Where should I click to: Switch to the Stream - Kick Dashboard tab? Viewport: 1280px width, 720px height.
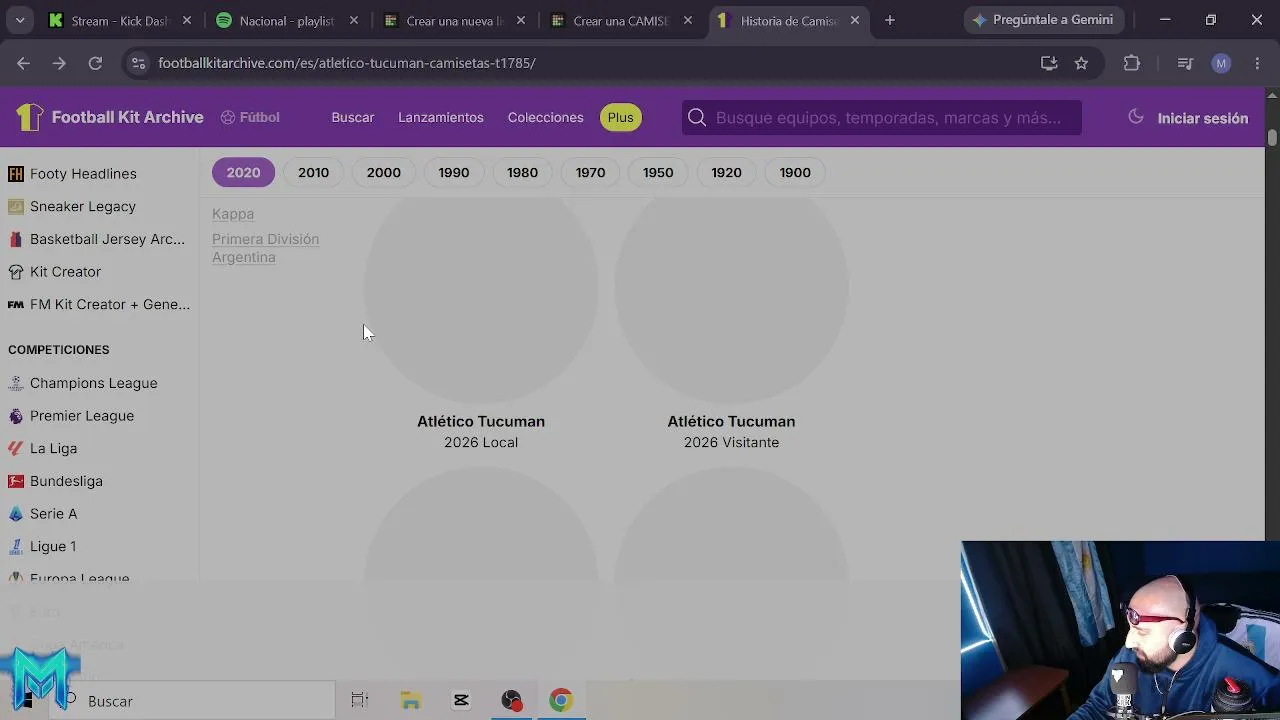[x=120, y=20]
